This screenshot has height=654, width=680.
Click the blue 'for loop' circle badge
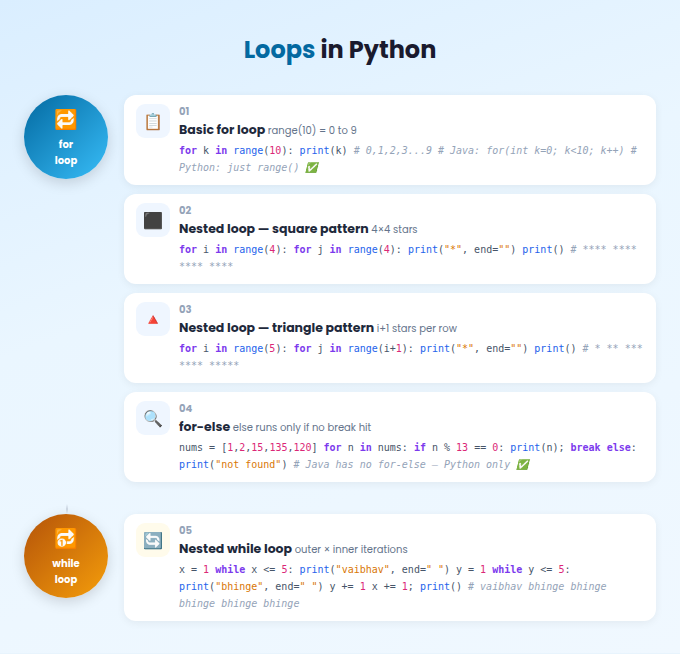point(66,137)
